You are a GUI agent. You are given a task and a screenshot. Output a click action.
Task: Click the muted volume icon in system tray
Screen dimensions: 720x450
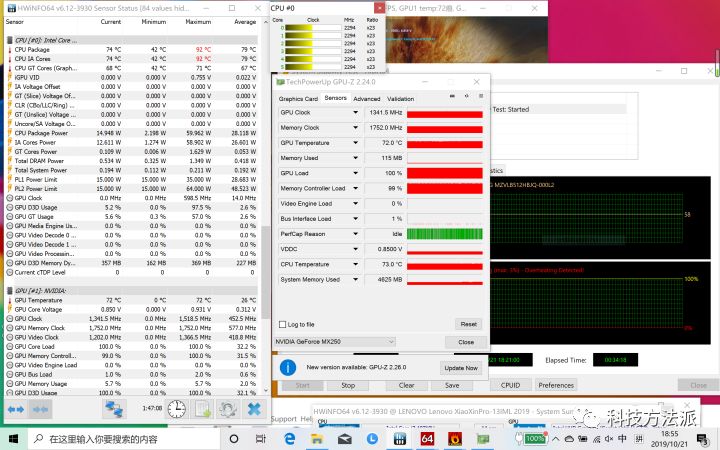[x=609, y=439]
